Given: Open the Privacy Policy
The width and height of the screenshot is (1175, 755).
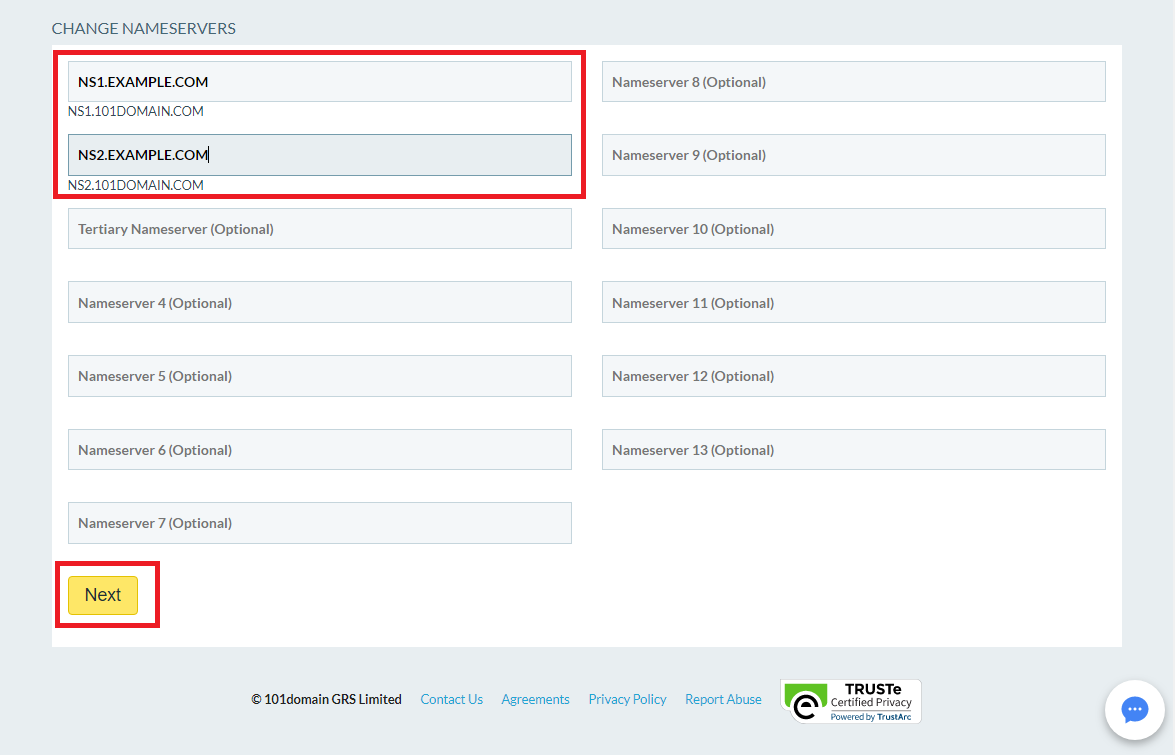Looking at the screenshot, I should 627,699.
